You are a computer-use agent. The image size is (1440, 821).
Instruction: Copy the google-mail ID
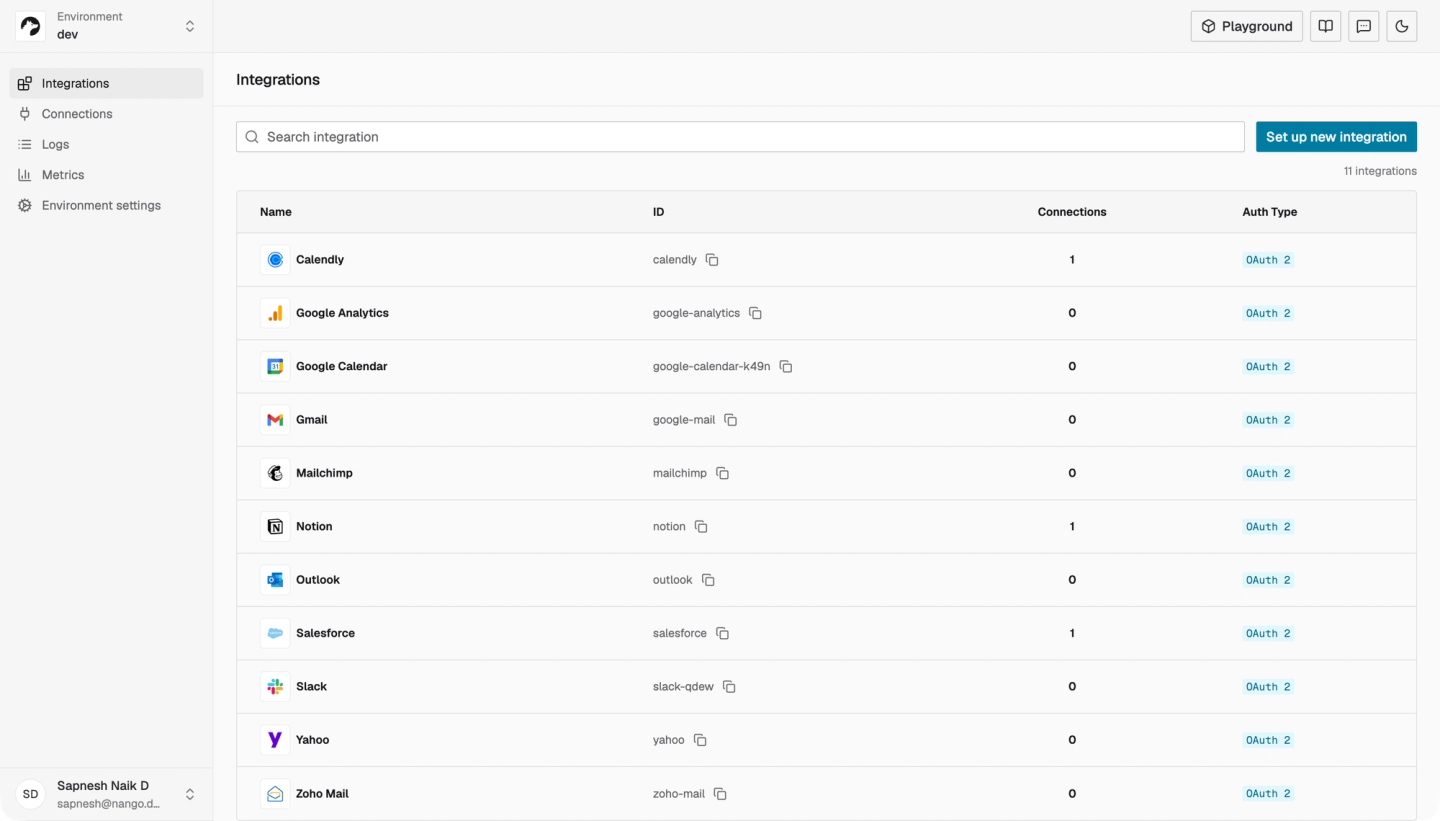pos(731,420)
